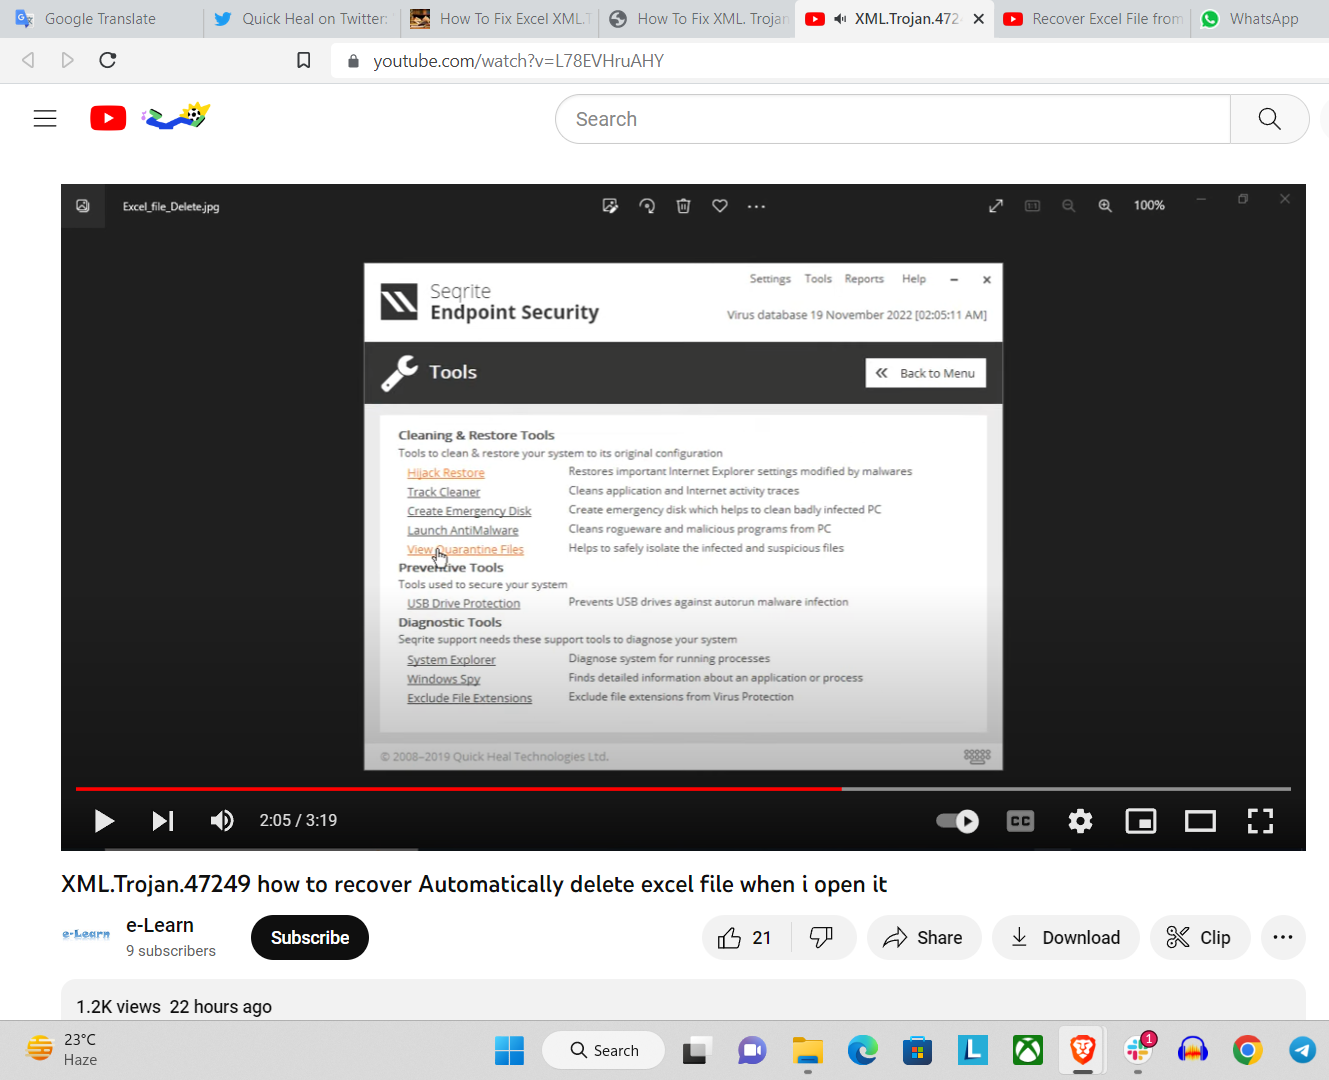The height and width of the screenshot is (1080, 1329).
Task: Open the more actions three-dot menu
Action: pyautogui.click(x=1283, y=938)
